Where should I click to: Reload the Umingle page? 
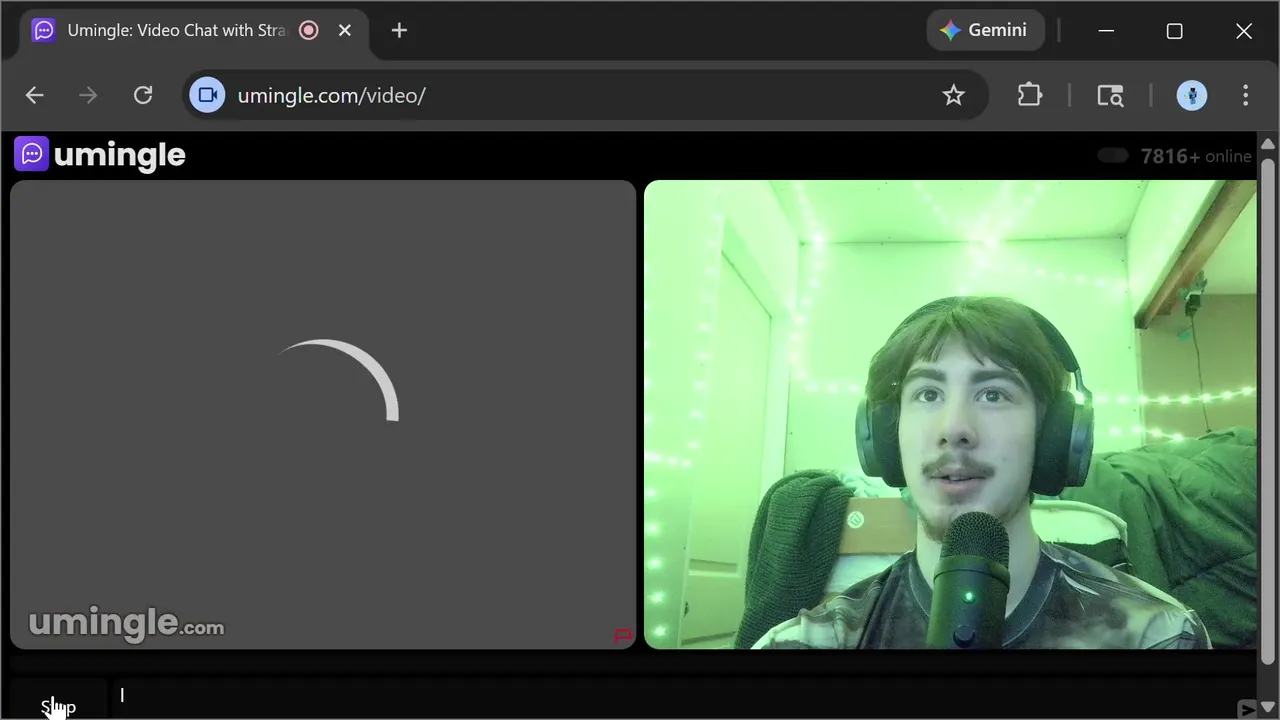[x=143, y=95]
